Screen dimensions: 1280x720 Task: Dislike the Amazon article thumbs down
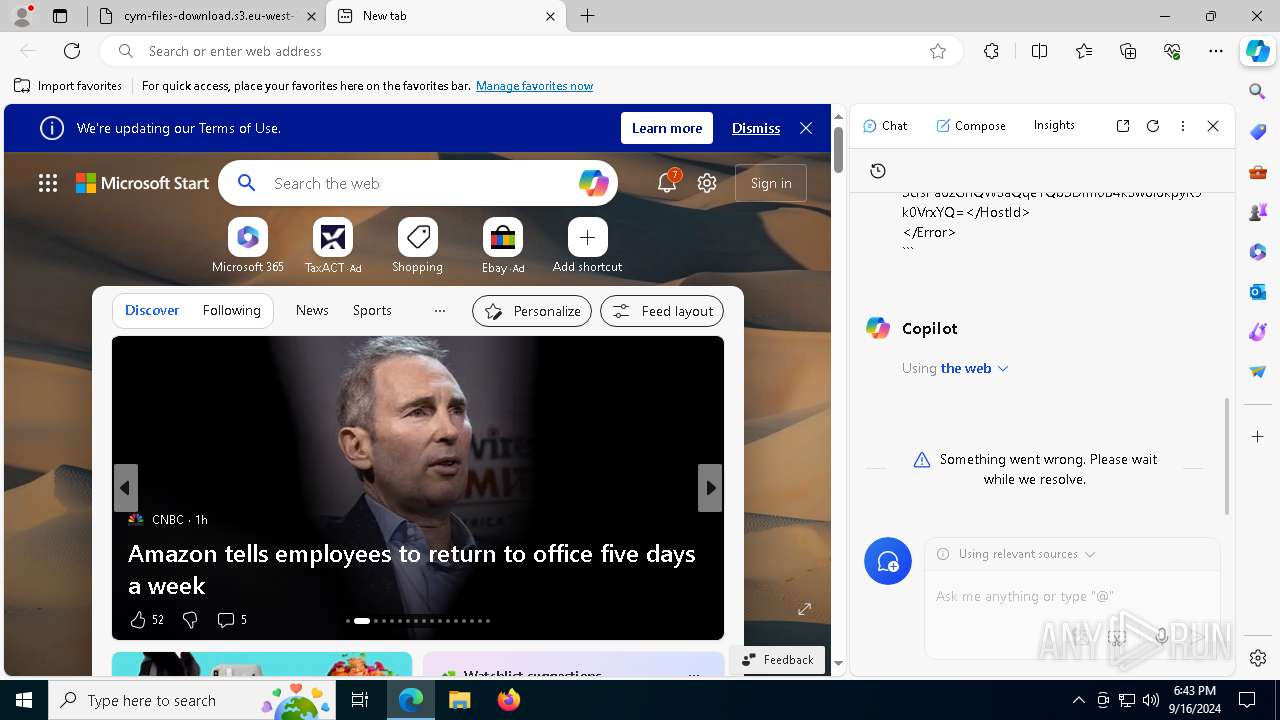click(190, 620)
